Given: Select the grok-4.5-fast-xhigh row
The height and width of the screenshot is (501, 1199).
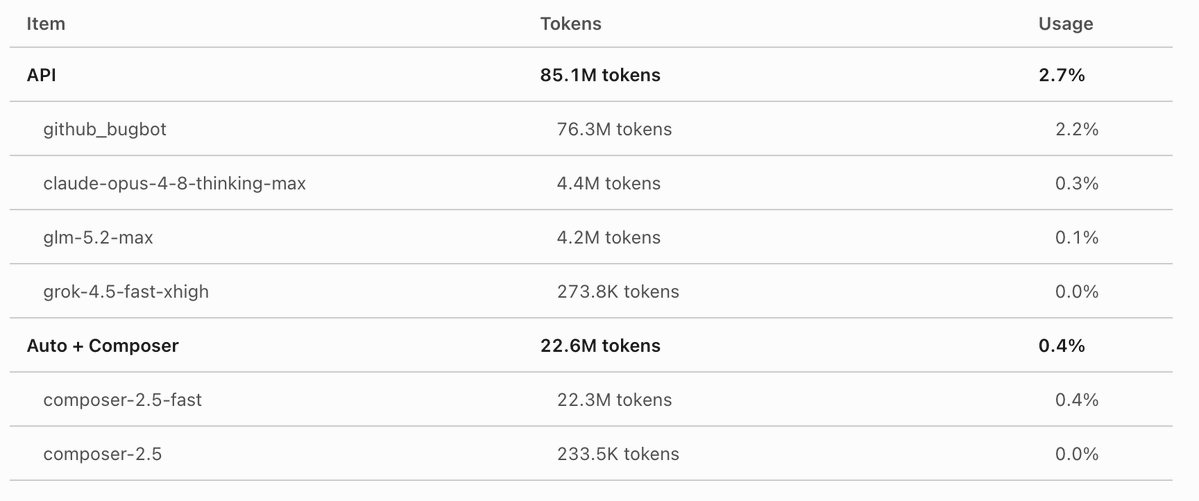Looking at the screenshot, I should pos(591,291).
